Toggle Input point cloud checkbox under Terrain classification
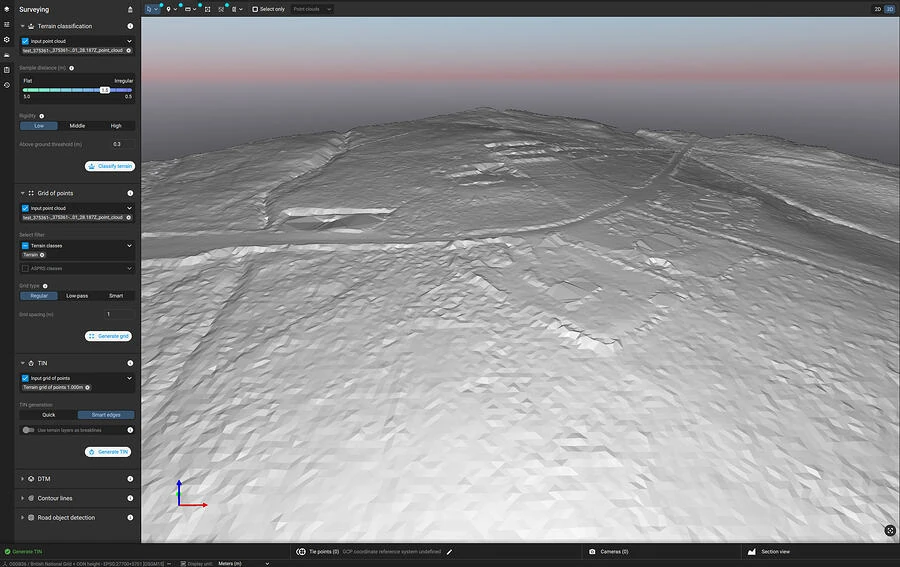 pyautogui.click(x=25, y=41)
